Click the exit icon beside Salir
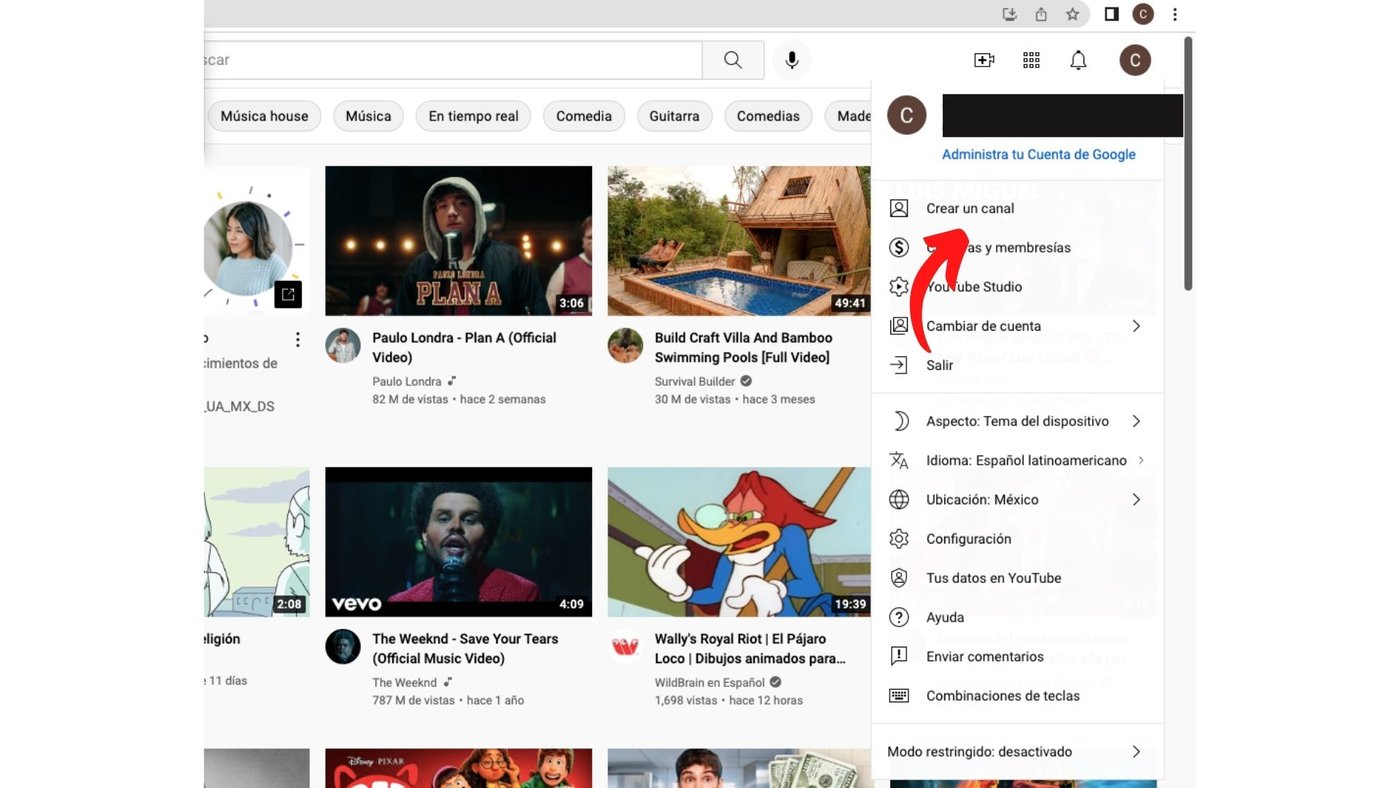 pos(899,365)
